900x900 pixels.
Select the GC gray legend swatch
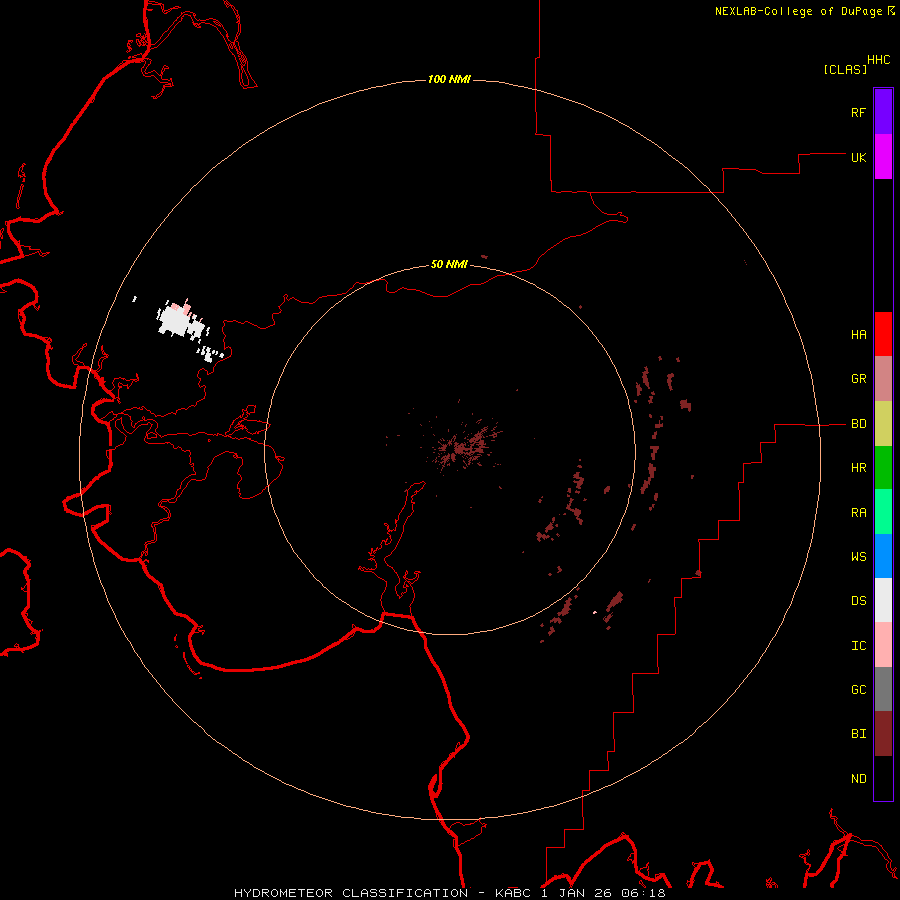(x=883, y=689)
